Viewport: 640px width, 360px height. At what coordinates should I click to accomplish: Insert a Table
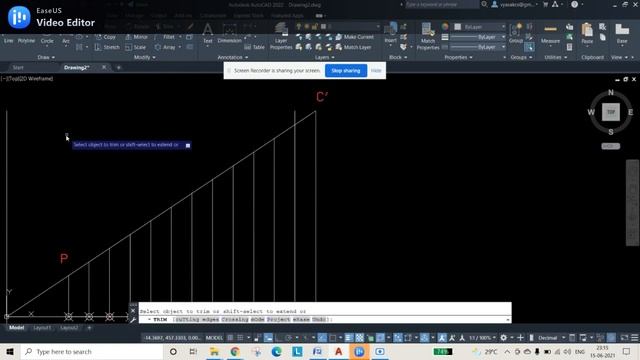coord(255,47)
